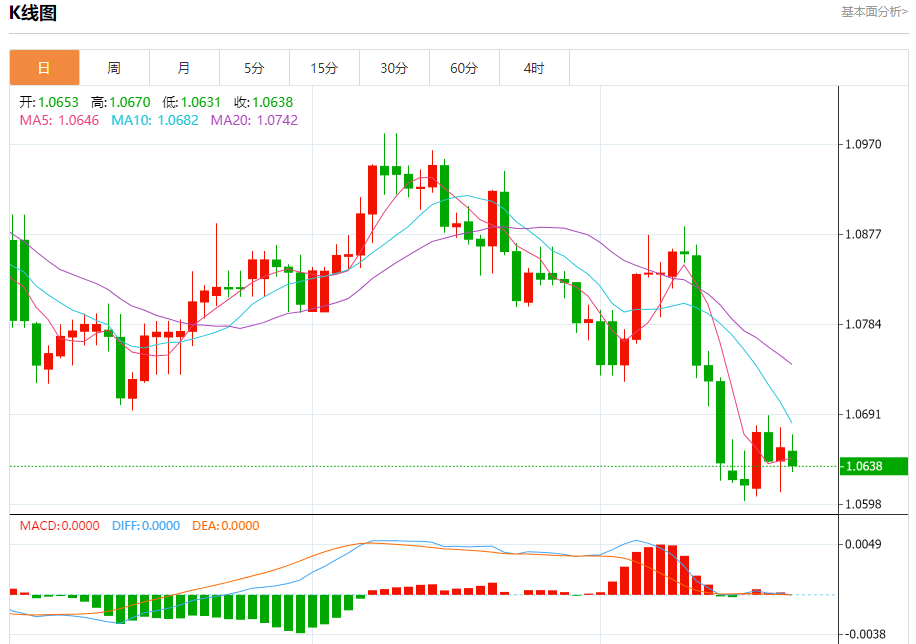Viewport: 916px width, 644px height.
Task: Click the MA10 indicator label
Action: pyautogui.click(x=155, y=120)
